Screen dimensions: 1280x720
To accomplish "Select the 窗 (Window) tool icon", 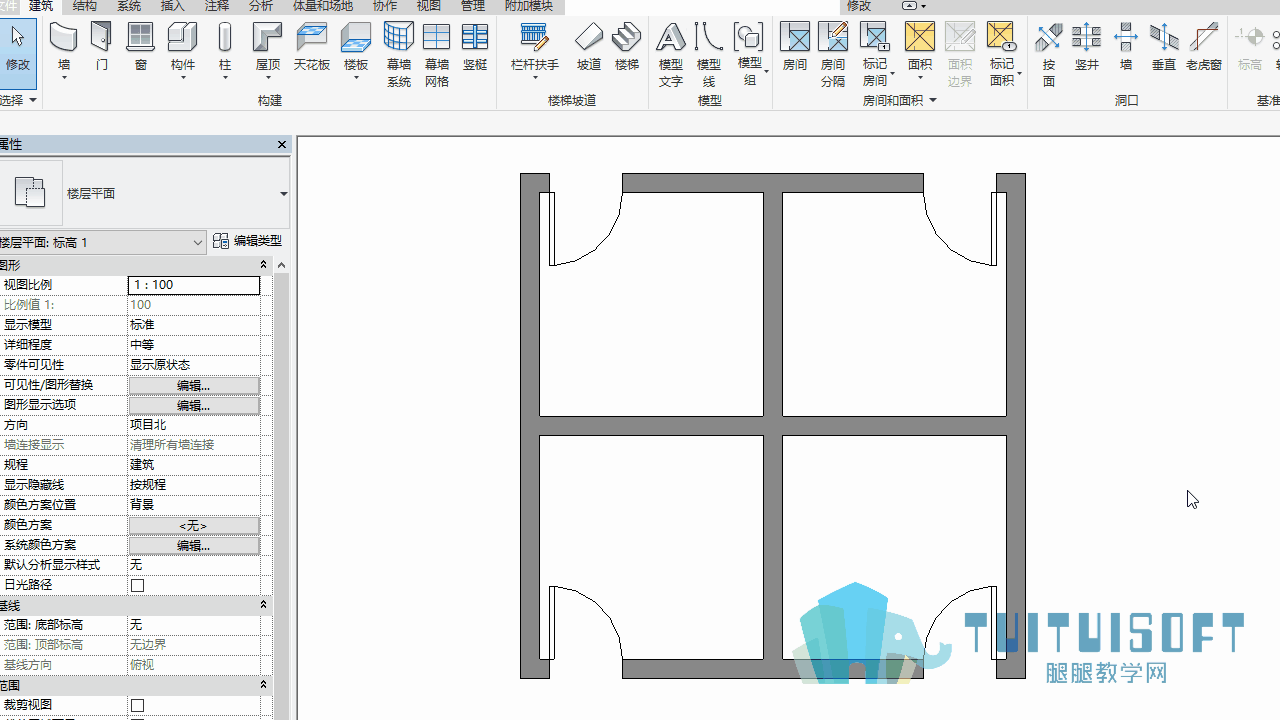I will (x=141, y=38).
